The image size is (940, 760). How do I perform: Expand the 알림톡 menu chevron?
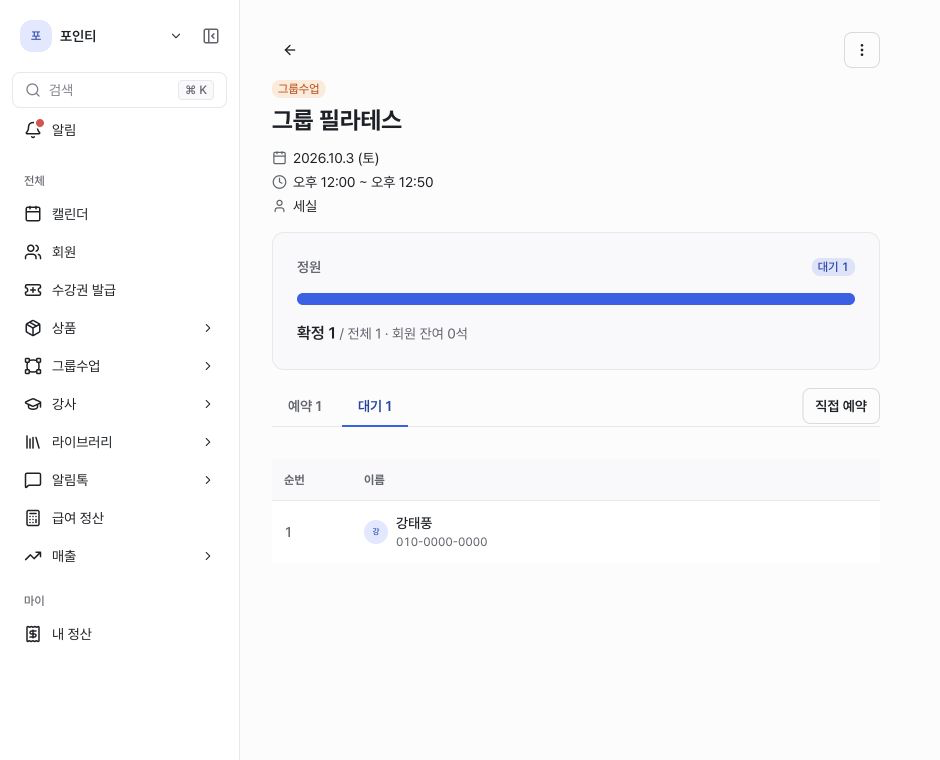207,480
